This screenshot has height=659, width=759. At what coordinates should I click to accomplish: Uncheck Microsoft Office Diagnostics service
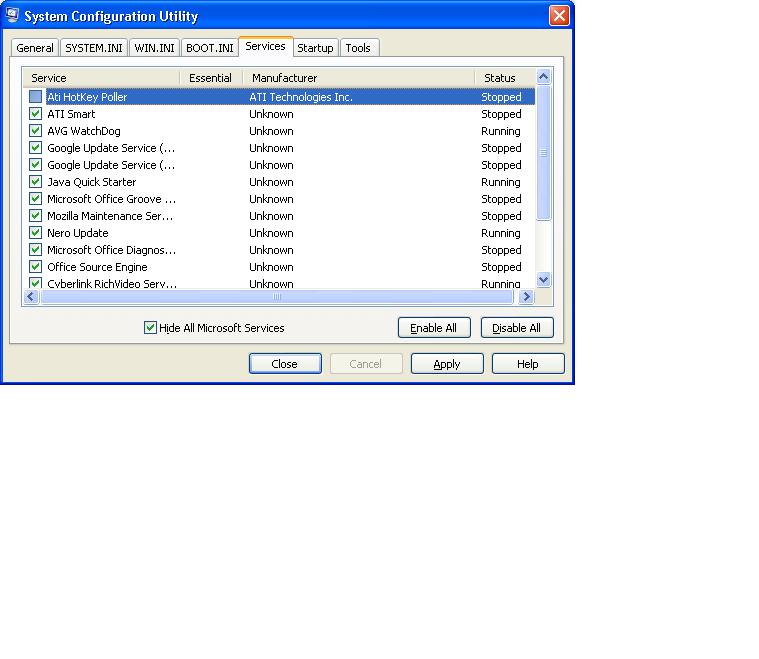pyautogui.click(x=35, y=249)
